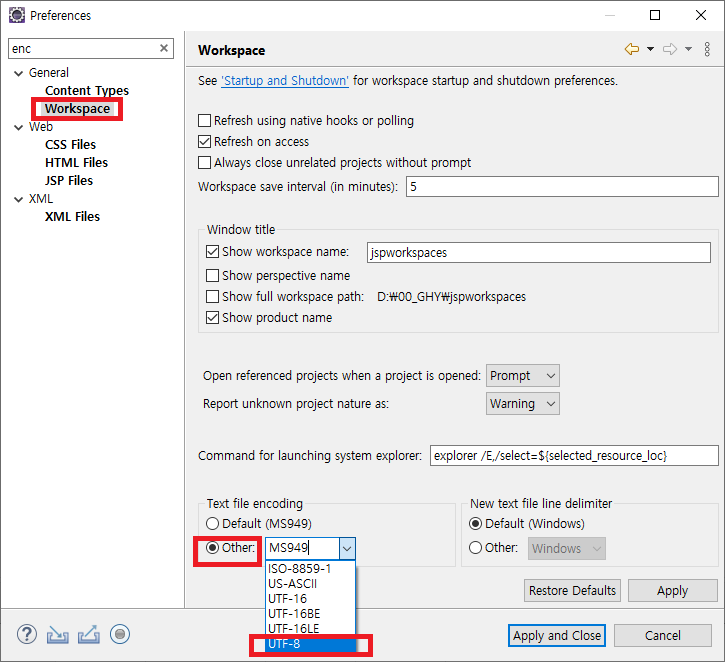Screen dimensions: 725x662
Task: Enable Always close unrelated projects without prompt
Action: pos(204,163)
